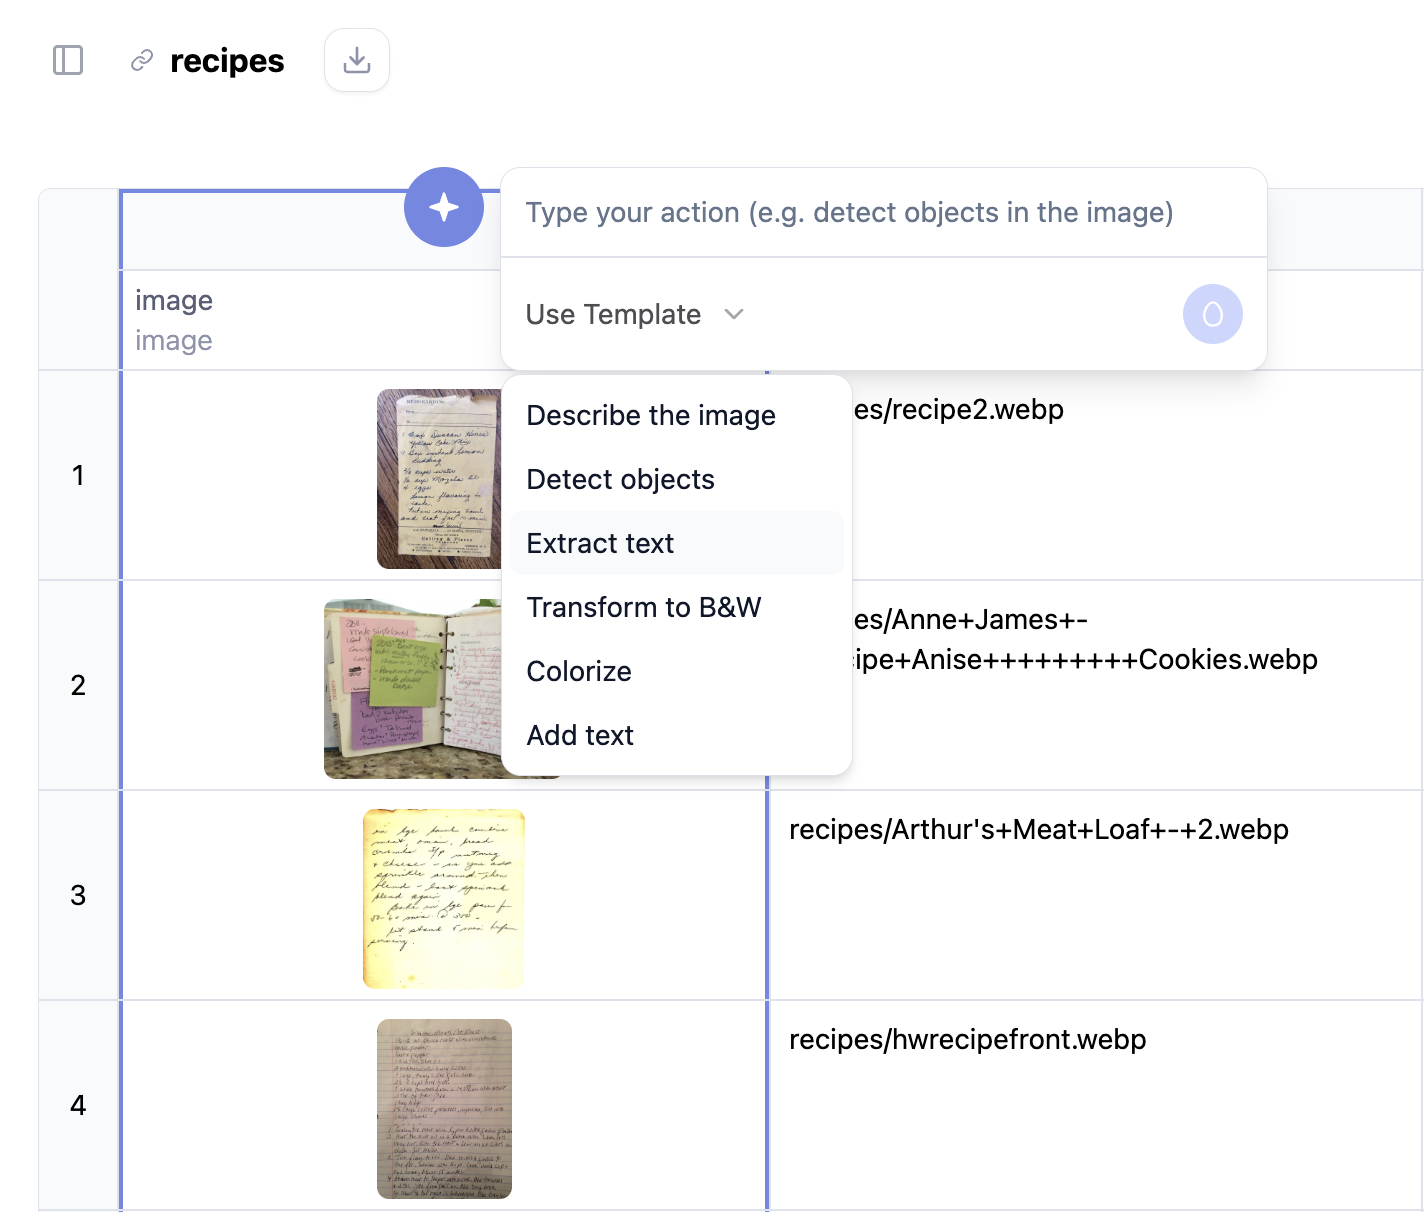Select row 3 by clicking its number
Viewport: 1424px width, 1212px height.
(79, 896)
